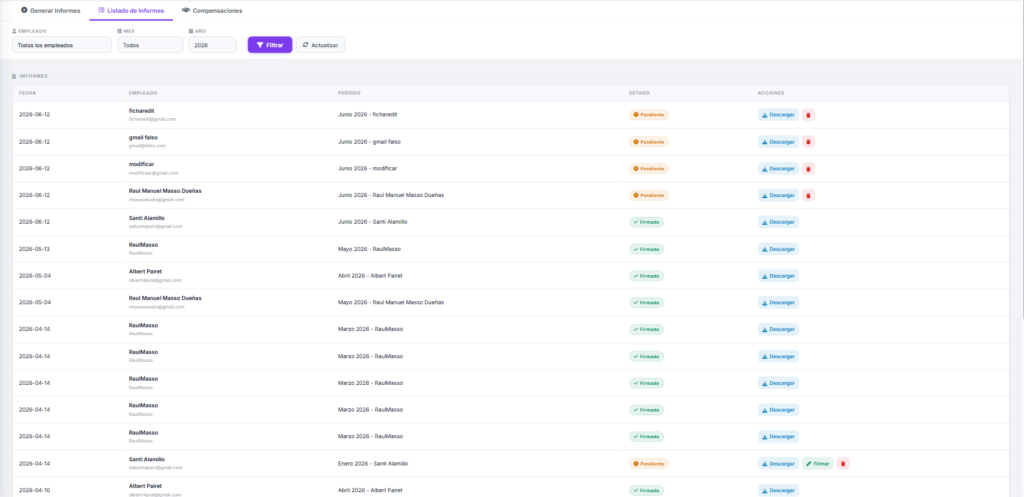
Task: Click period Mayo 2026 - Raul Manuel Masso Dueñas
Action: tap(391, 302)
